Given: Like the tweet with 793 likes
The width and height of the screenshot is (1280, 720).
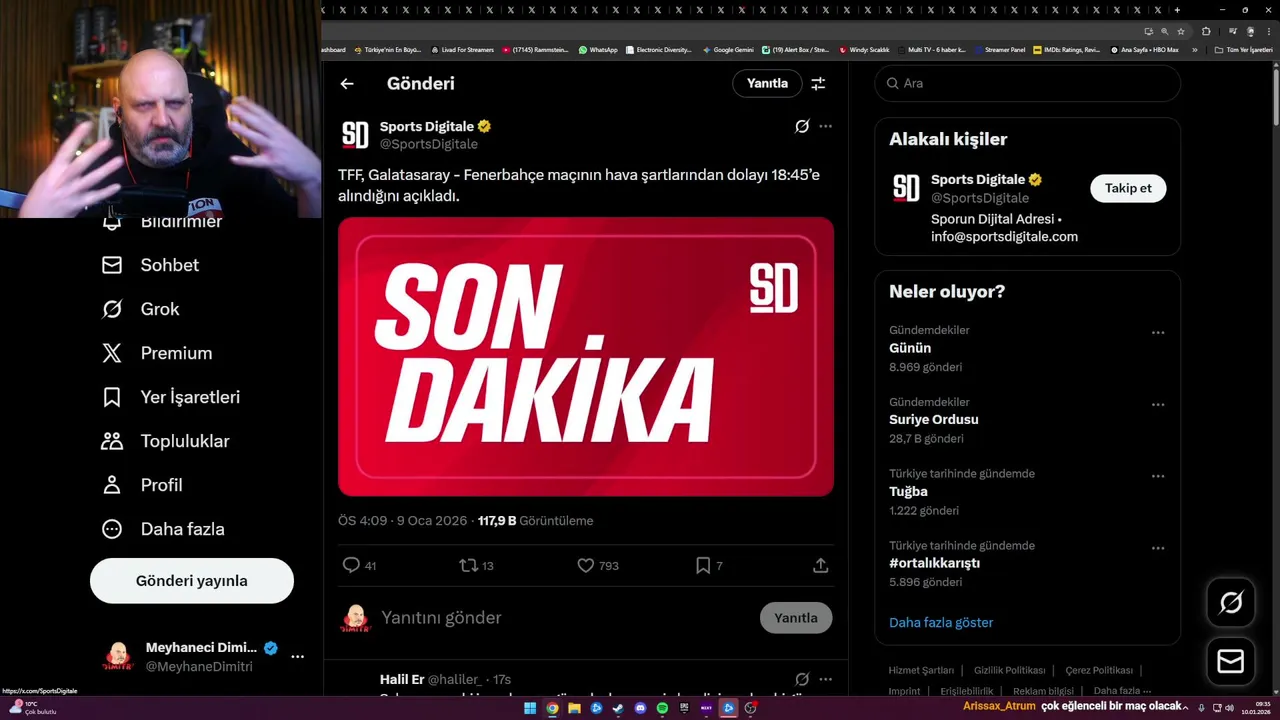Looking at the screenshot, I should [586, 565].
